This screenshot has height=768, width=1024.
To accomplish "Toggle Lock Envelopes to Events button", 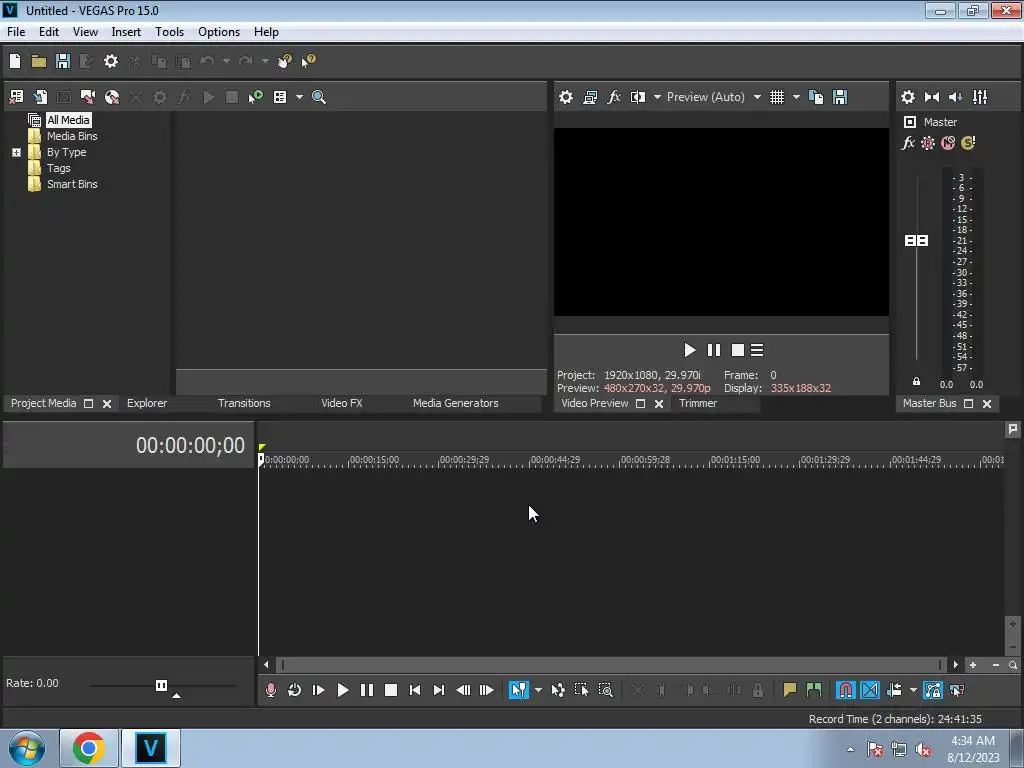I will [x=933, y=690].
